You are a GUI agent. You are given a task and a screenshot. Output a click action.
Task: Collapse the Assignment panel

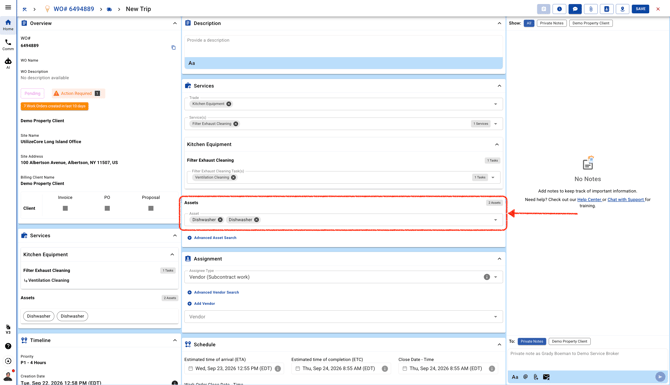[499, 259]
